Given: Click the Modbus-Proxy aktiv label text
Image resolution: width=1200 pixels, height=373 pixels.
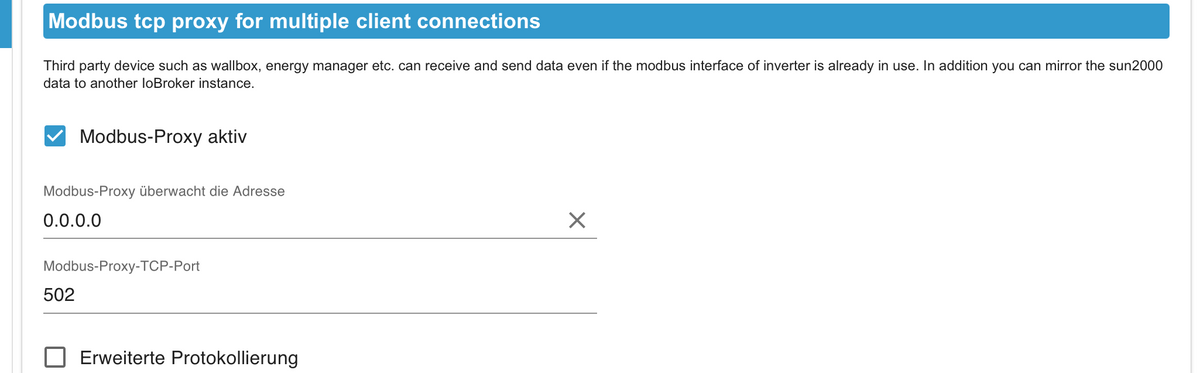Looking at the screenshot, I should point(163,137).
